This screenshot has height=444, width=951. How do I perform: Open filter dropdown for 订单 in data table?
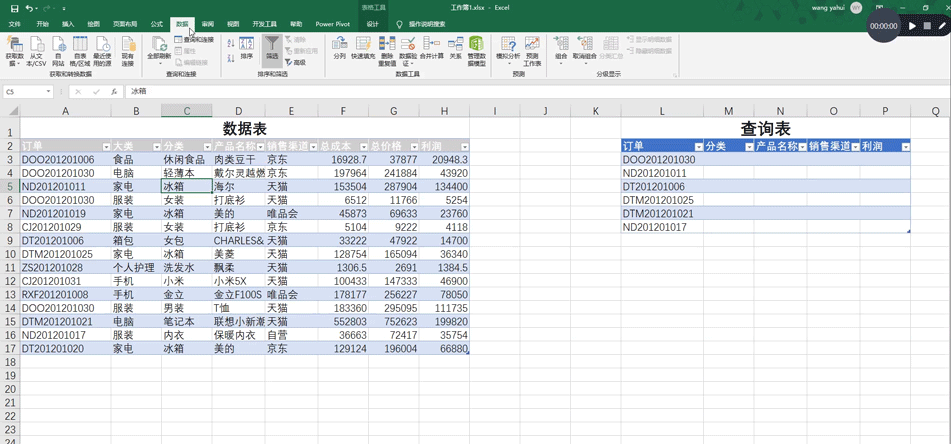coord(106,147)
